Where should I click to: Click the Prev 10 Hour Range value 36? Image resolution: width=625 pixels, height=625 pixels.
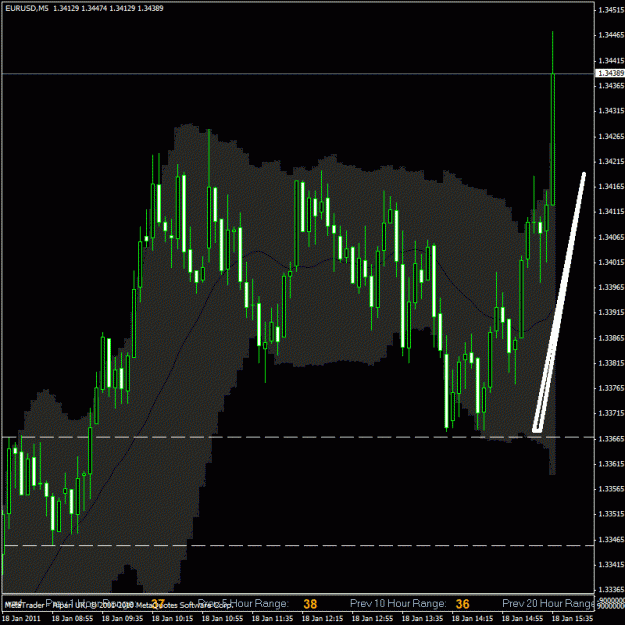(x=462, y=604)
